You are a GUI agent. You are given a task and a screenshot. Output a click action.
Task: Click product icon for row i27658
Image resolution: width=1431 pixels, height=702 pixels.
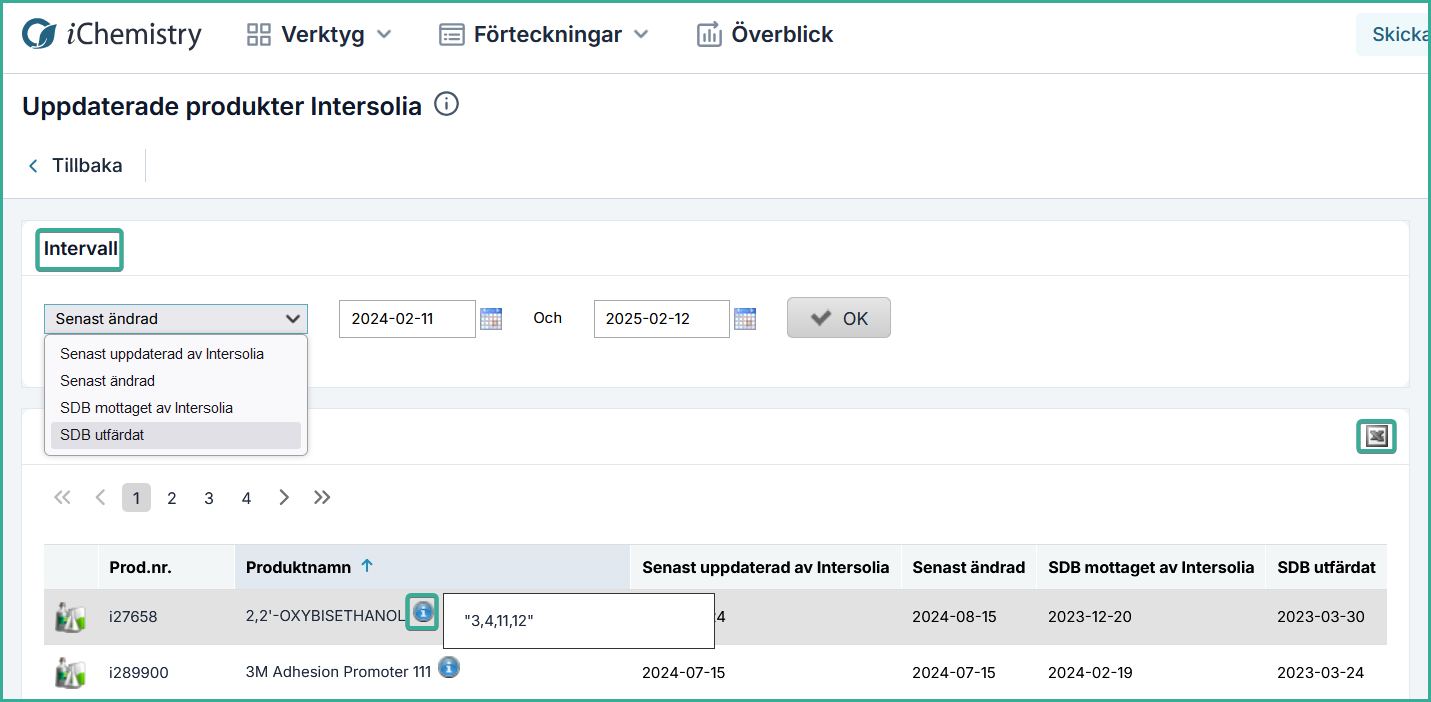coord(69,617)
